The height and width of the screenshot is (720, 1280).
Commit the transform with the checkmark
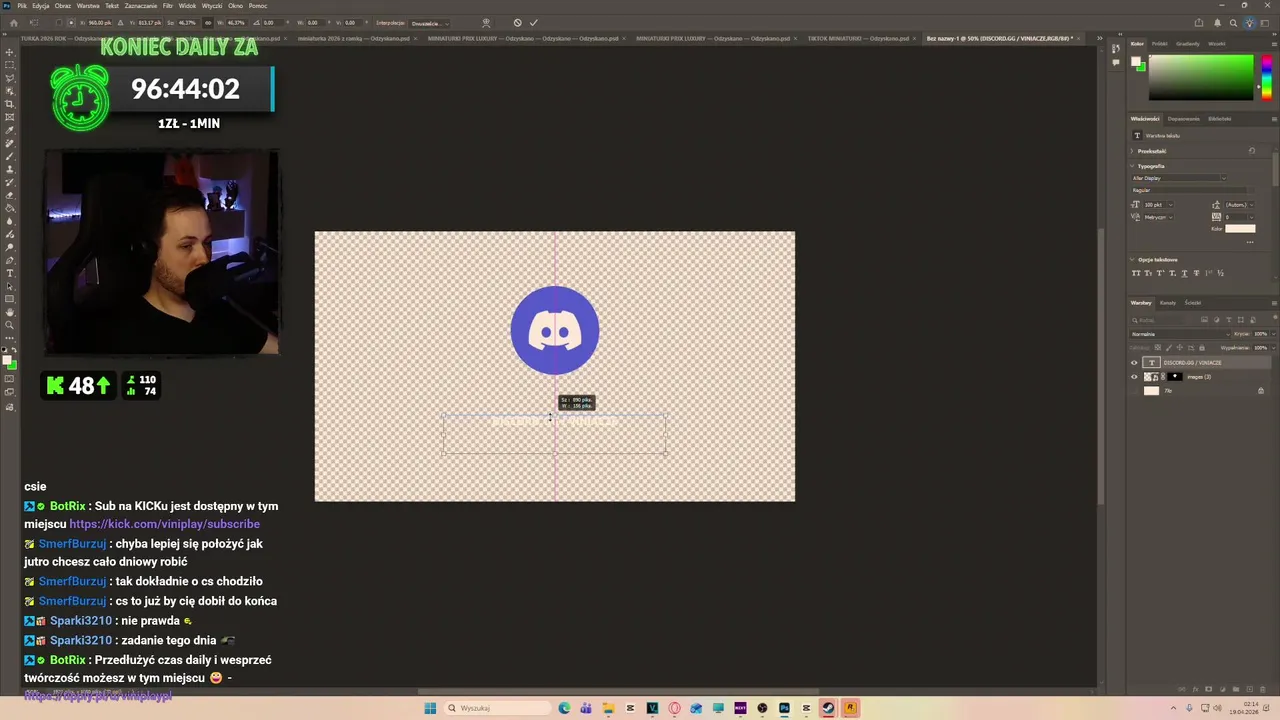(533, 22)
